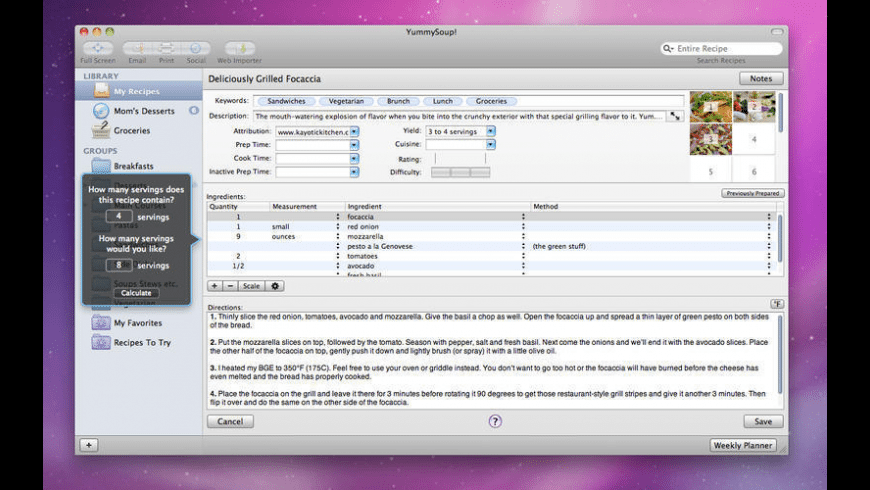Screen dimensions: 870x490
Task: Toggle the °F temperature unit button
Action: tap(777, 304)
